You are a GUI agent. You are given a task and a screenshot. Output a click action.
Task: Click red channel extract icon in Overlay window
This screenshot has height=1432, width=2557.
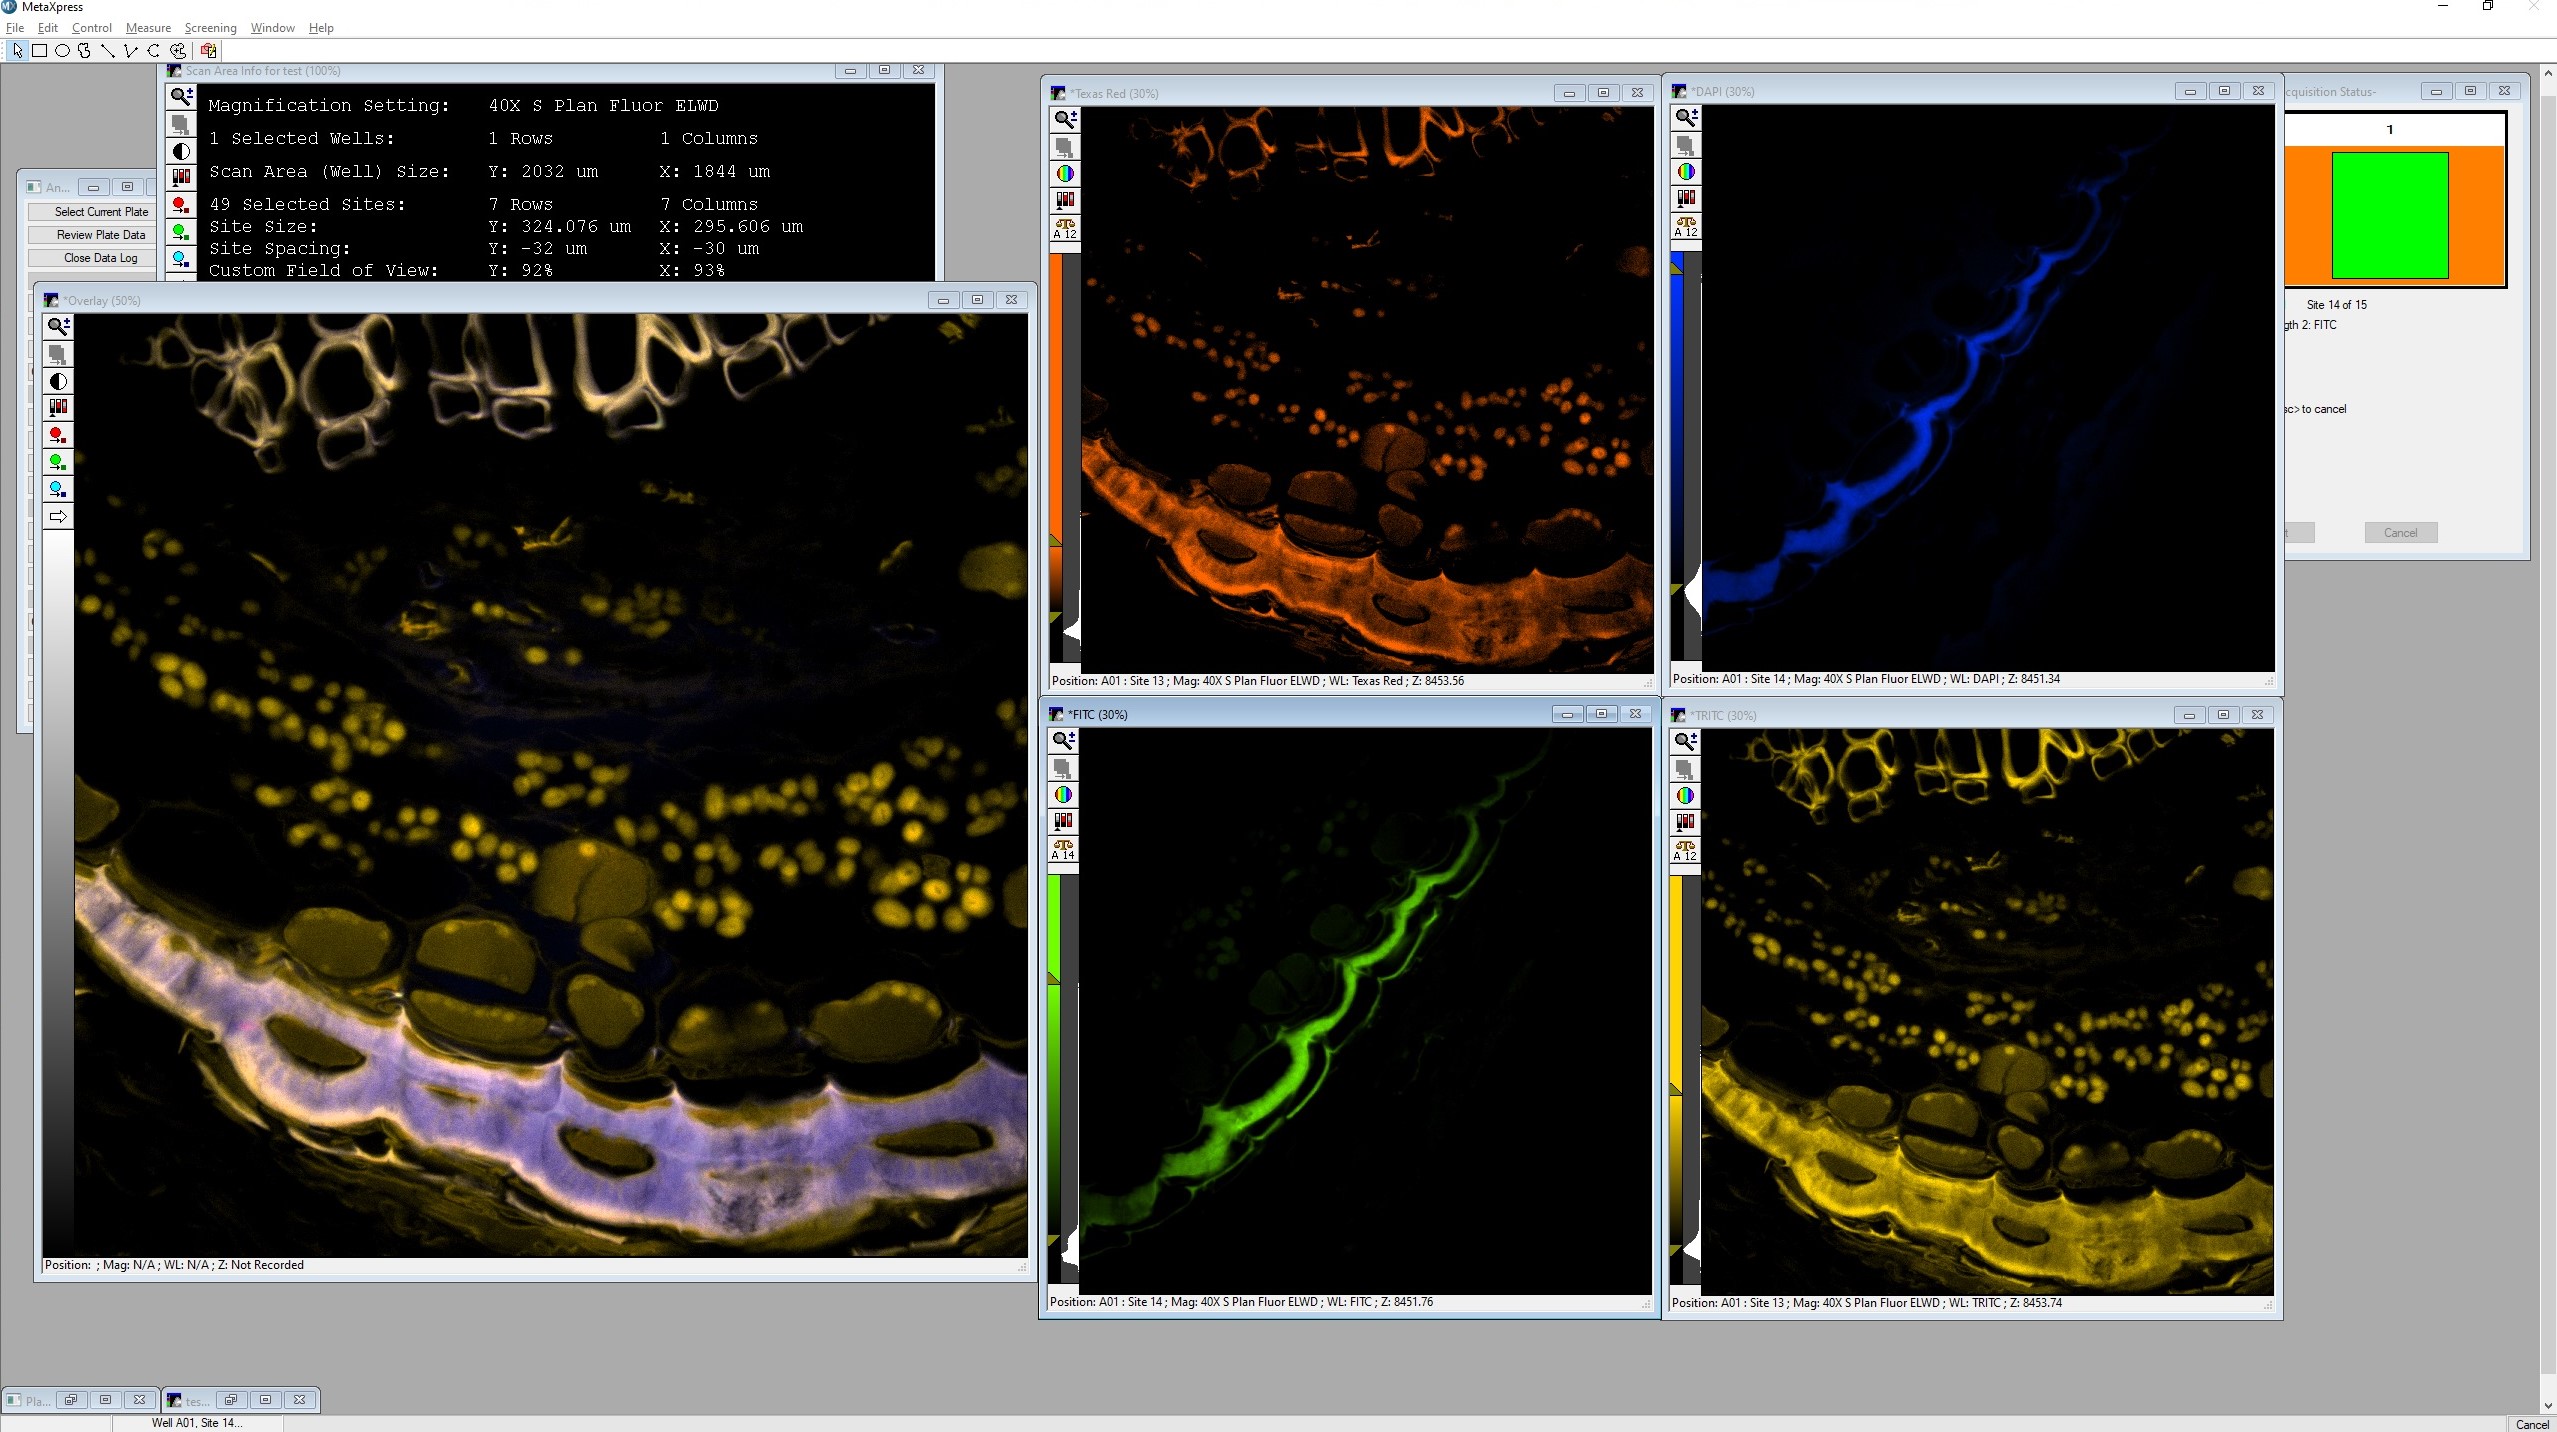coord(58,435)
